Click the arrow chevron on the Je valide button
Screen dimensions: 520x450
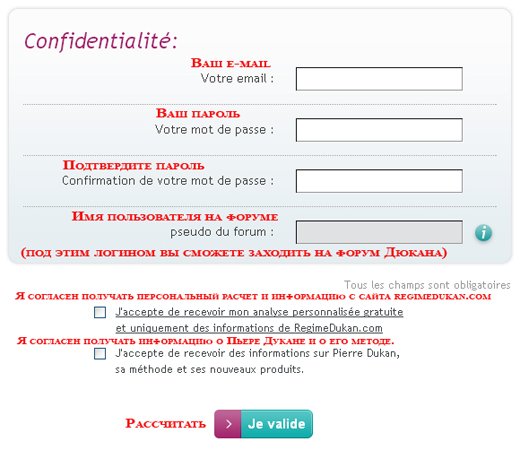228,424
